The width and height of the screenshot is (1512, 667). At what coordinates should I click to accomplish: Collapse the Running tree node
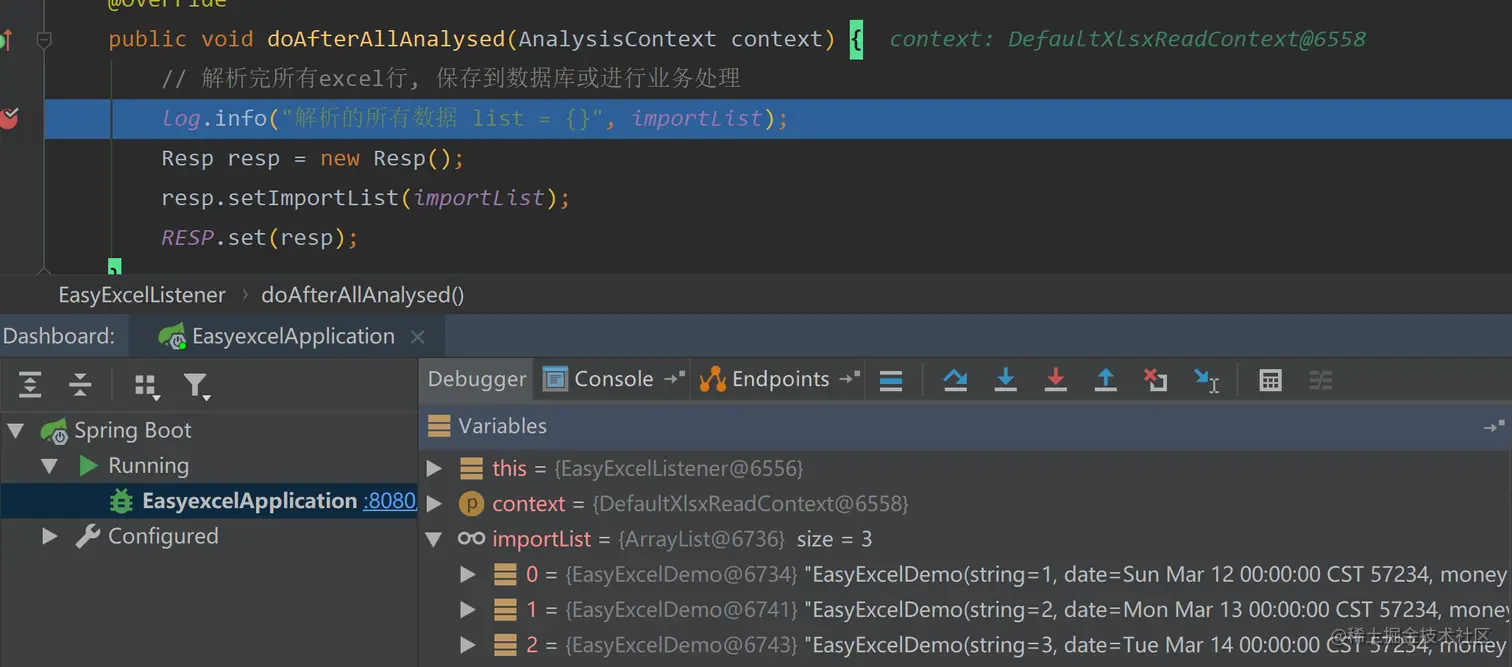coord(49,466)
